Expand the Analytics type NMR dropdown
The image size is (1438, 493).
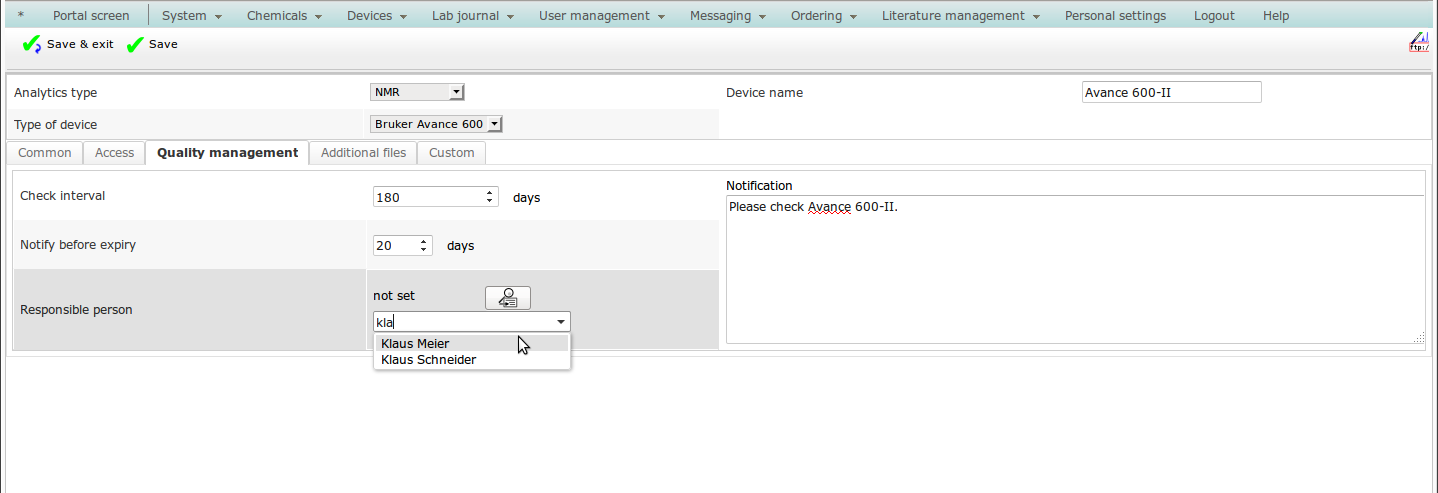tap(456, 92)
